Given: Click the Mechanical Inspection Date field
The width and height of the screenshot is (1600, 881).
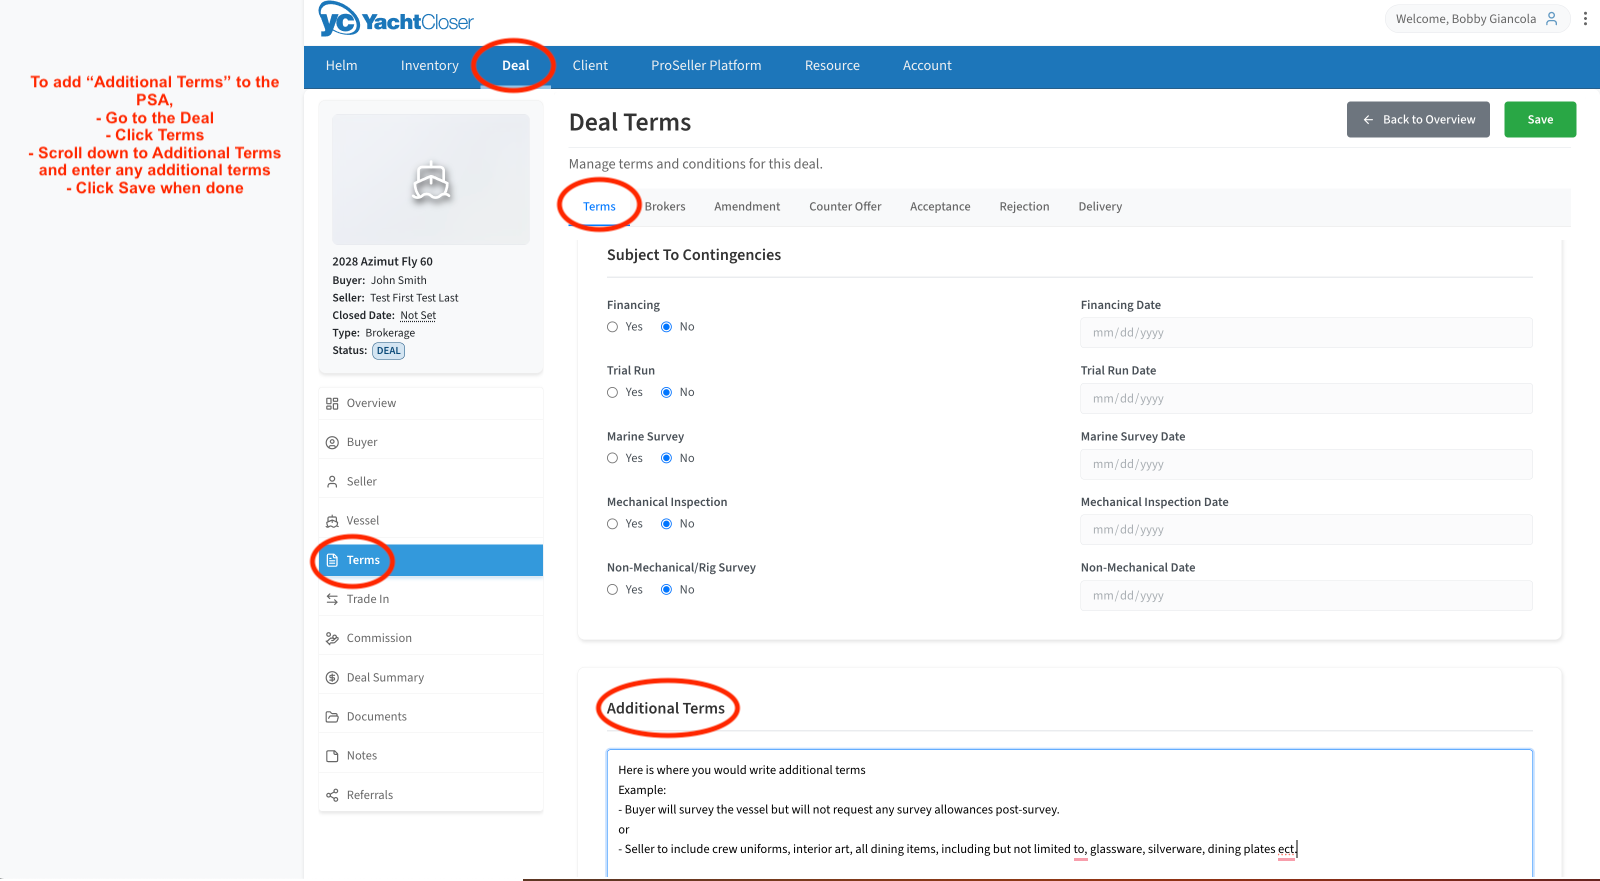Looking at the screenshot, I should (x=1306, y=530).
